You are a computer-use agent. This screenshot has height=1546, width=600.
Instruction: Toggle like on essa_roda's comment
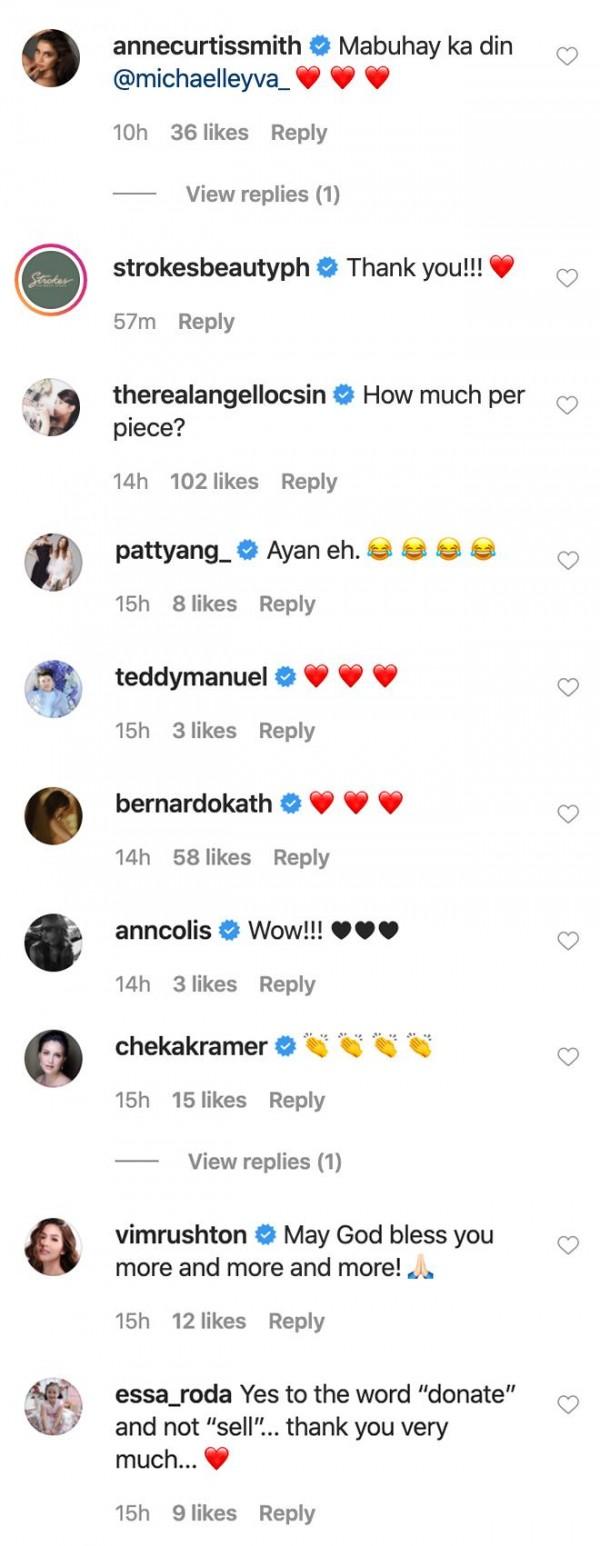pyautogui.click(x=567, y=1405)
